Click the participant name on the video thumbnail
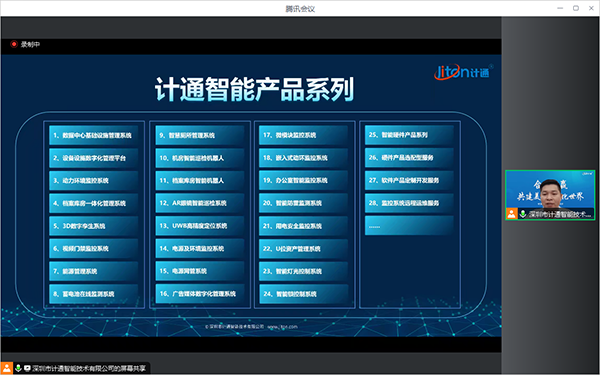600x375 pixels. [559, 214]
